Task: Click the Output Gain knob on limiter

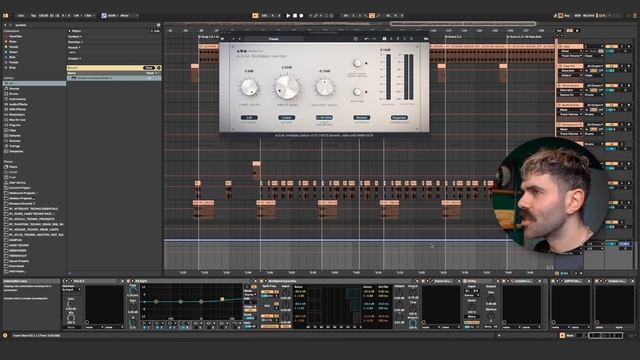Action: [x=324, y=87]
